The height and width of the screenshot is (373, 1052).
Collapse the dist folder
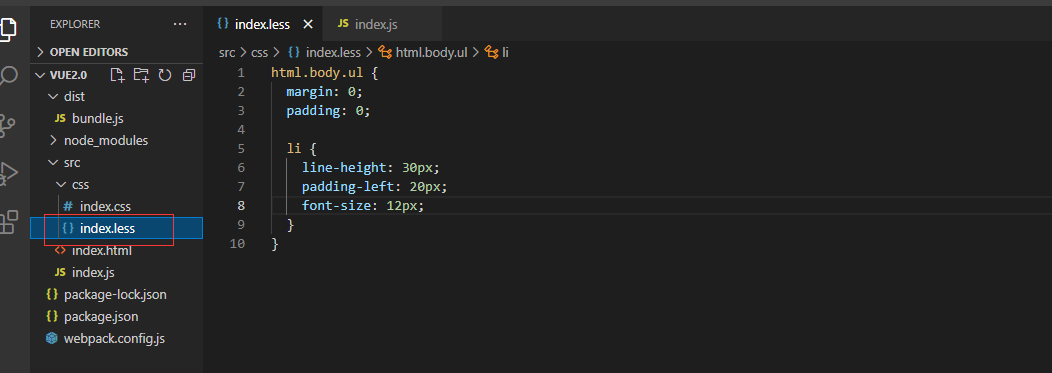click(x=74, y=97)
